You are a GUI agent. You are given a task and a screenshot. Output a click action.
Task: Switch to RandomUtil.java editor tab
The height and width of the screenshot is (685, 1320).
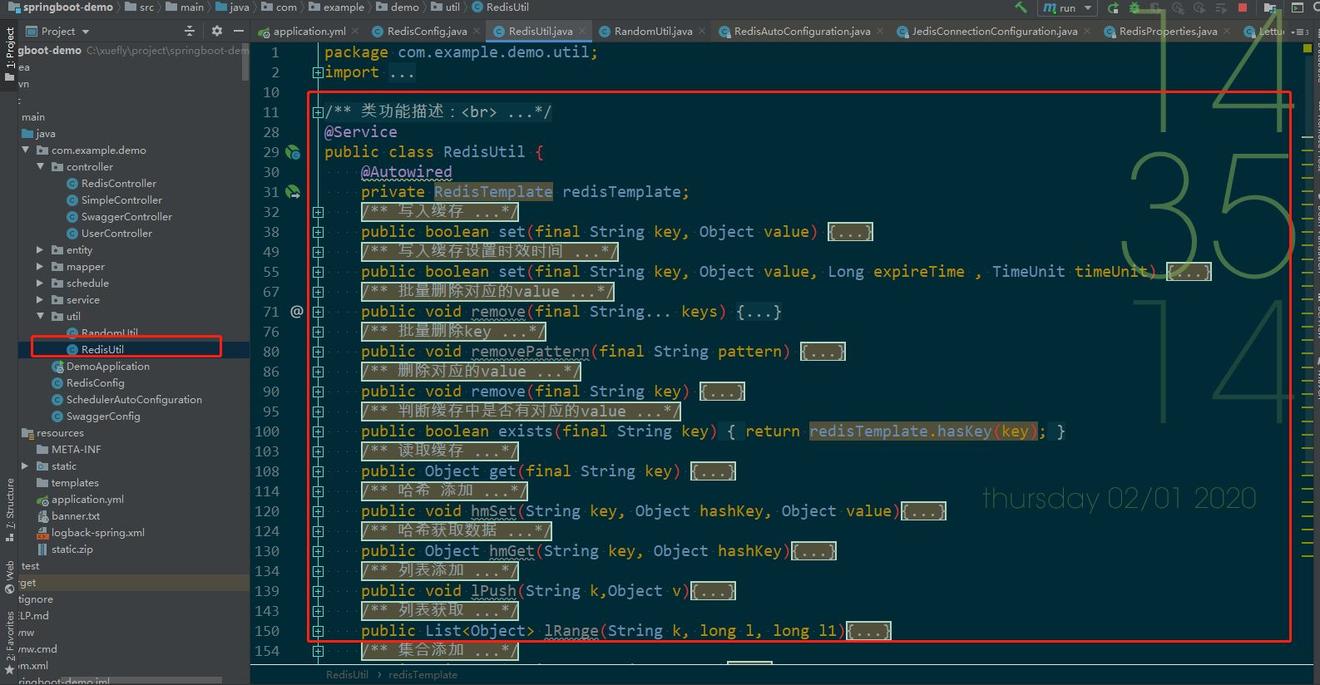tap(652, 31)
